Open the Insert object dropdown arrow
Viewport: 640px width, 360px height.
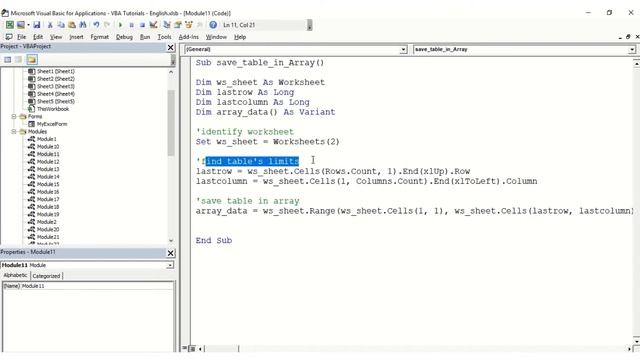click(x=28, y=25)
